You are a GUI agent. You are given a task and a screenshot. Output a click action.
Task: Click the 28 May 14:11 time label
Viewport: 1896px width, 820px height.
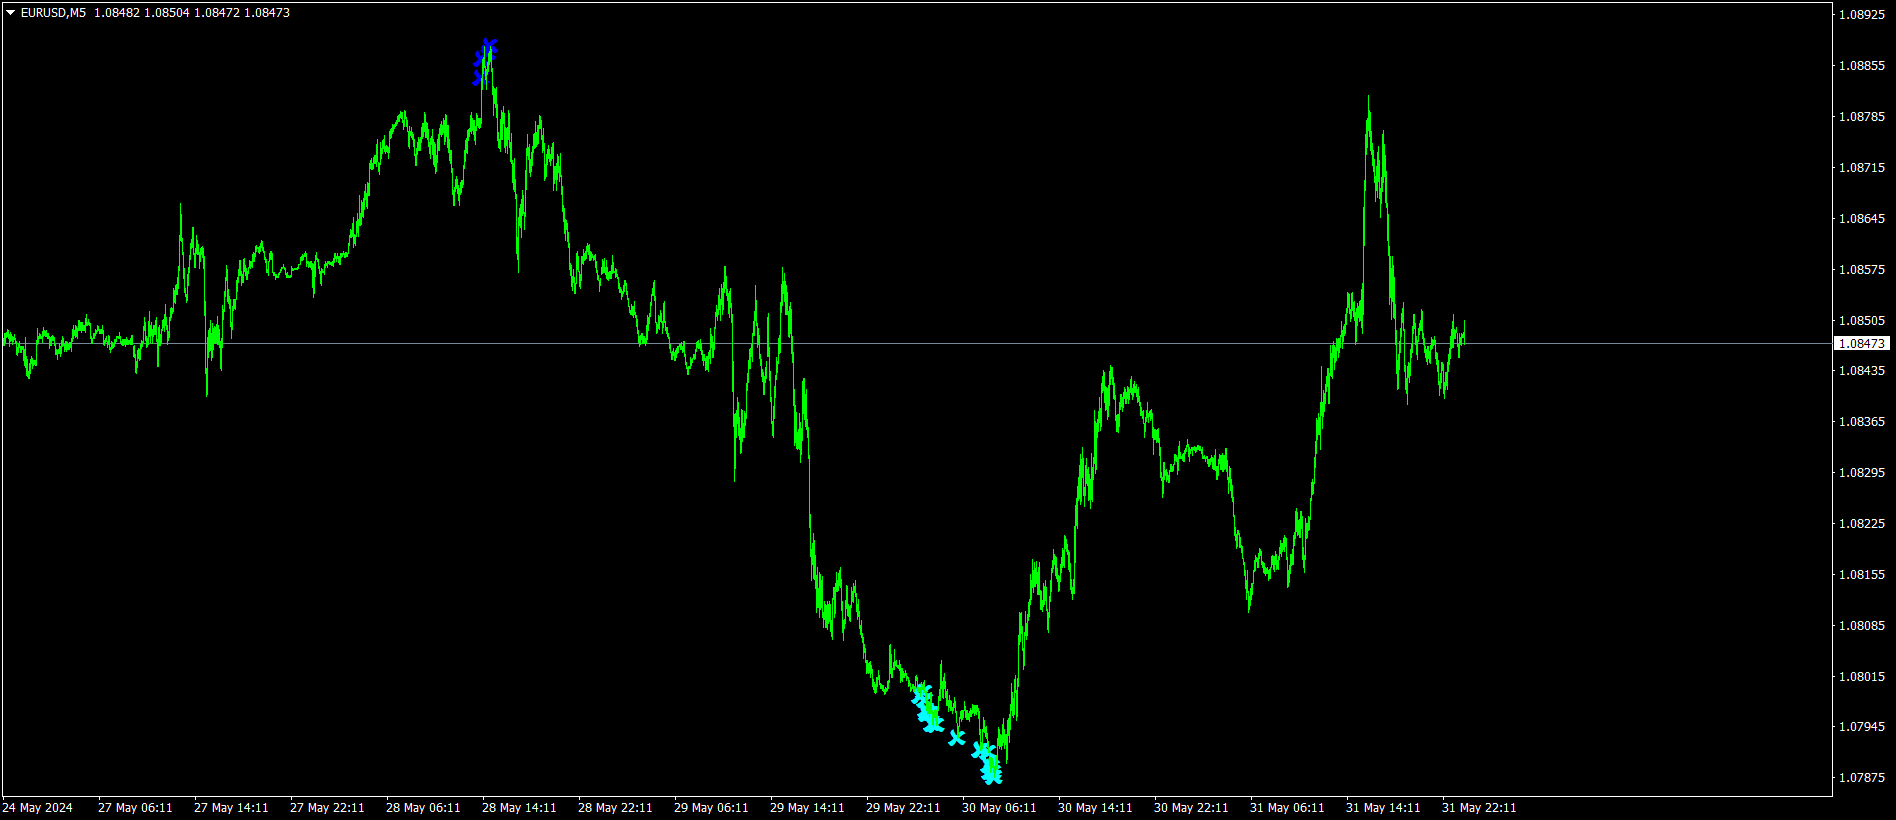(519, 808)
